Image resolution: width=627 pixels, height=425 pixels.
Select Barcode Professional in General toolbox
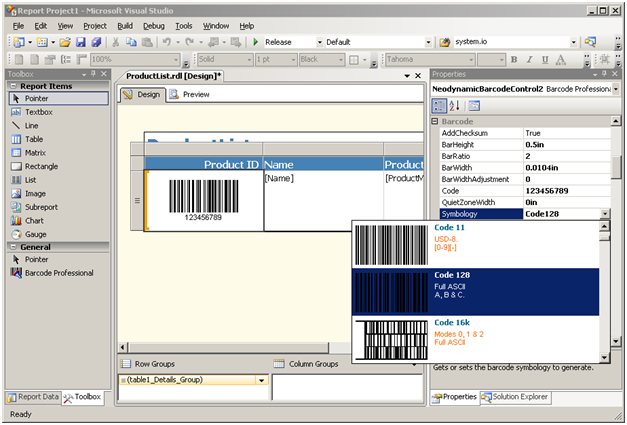58,273
